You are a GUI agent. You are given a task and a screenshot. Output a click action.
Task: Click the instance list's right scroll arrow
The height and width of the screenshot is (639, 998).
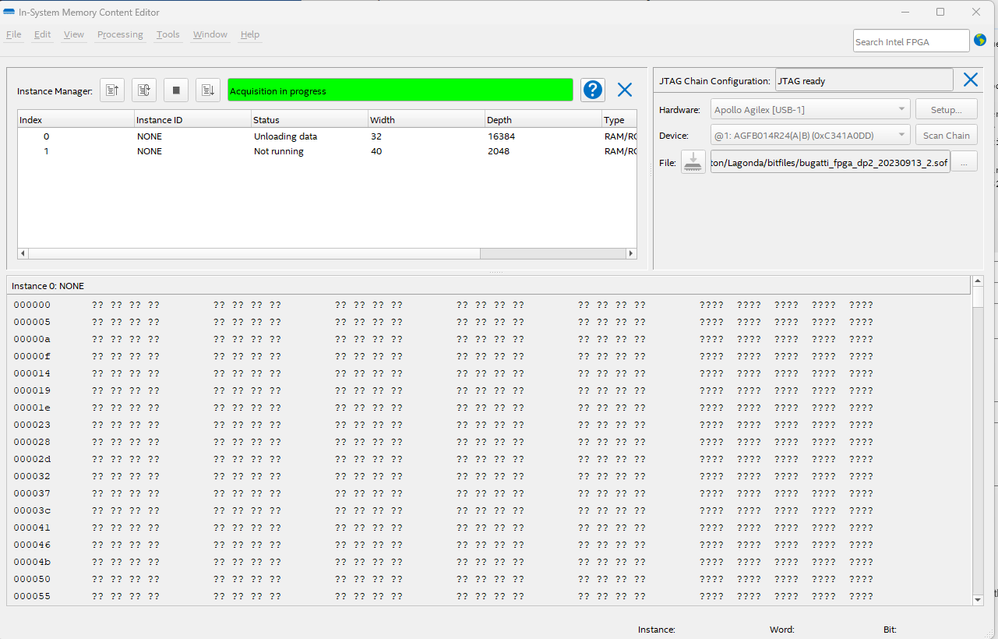click(631, 253)
